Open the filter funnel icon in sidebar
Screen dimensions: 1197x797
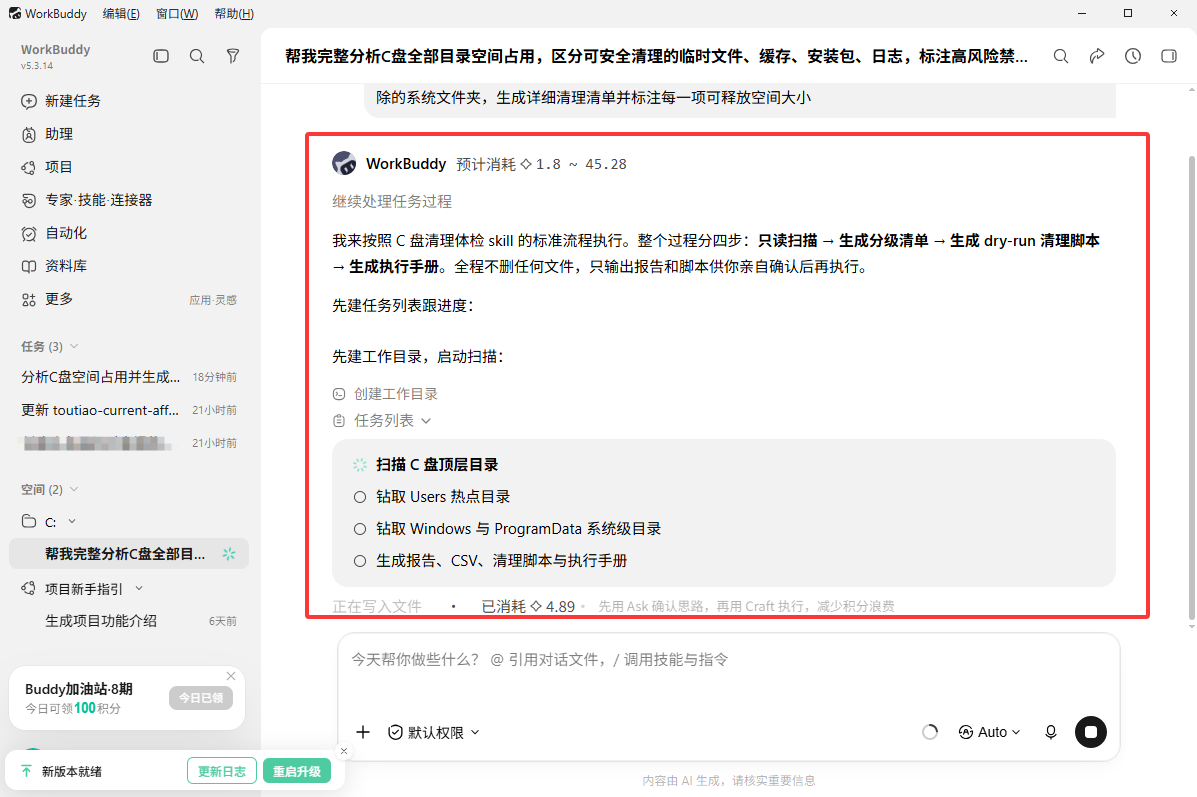(x=233, y=56)
